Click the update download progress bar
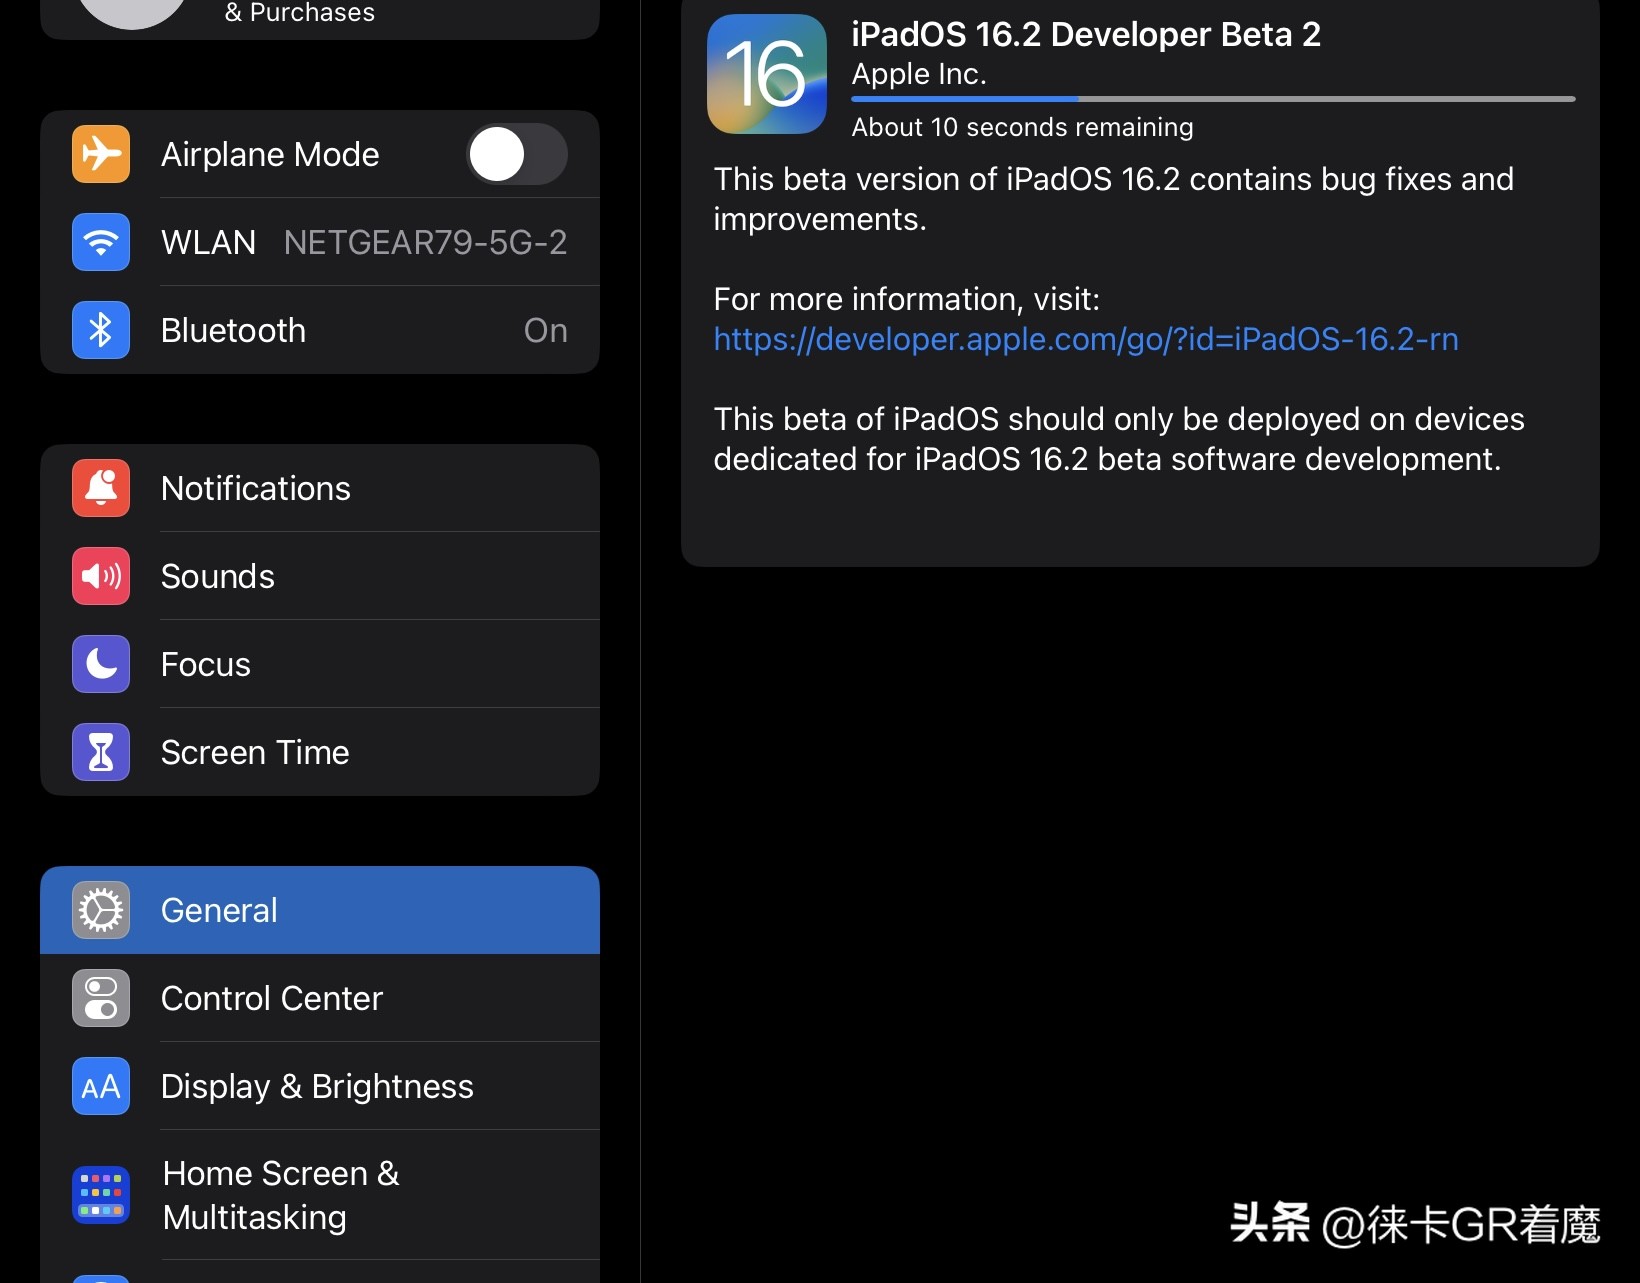This screenshot has height=1283, width=1640. (x=1213, y=99)
